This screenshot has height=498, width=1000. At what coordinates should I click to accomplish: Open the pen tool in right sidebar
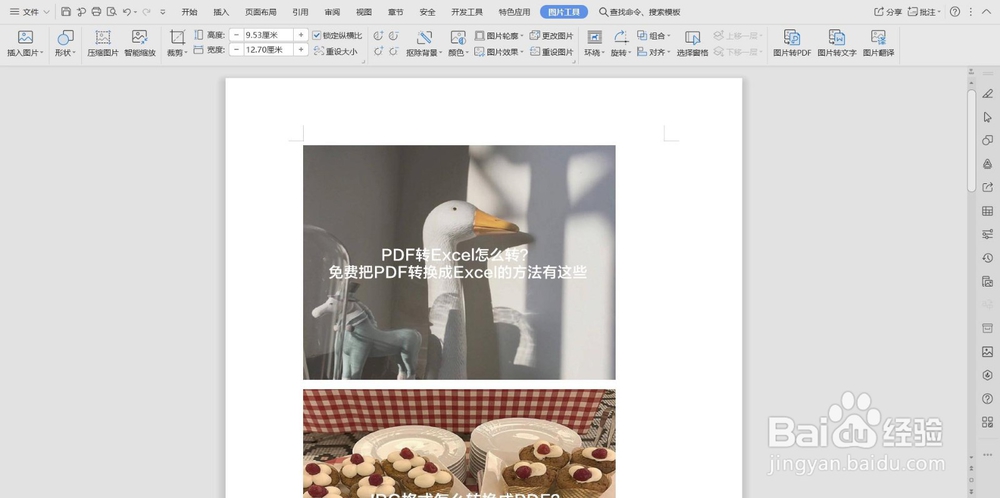point(987,94)
